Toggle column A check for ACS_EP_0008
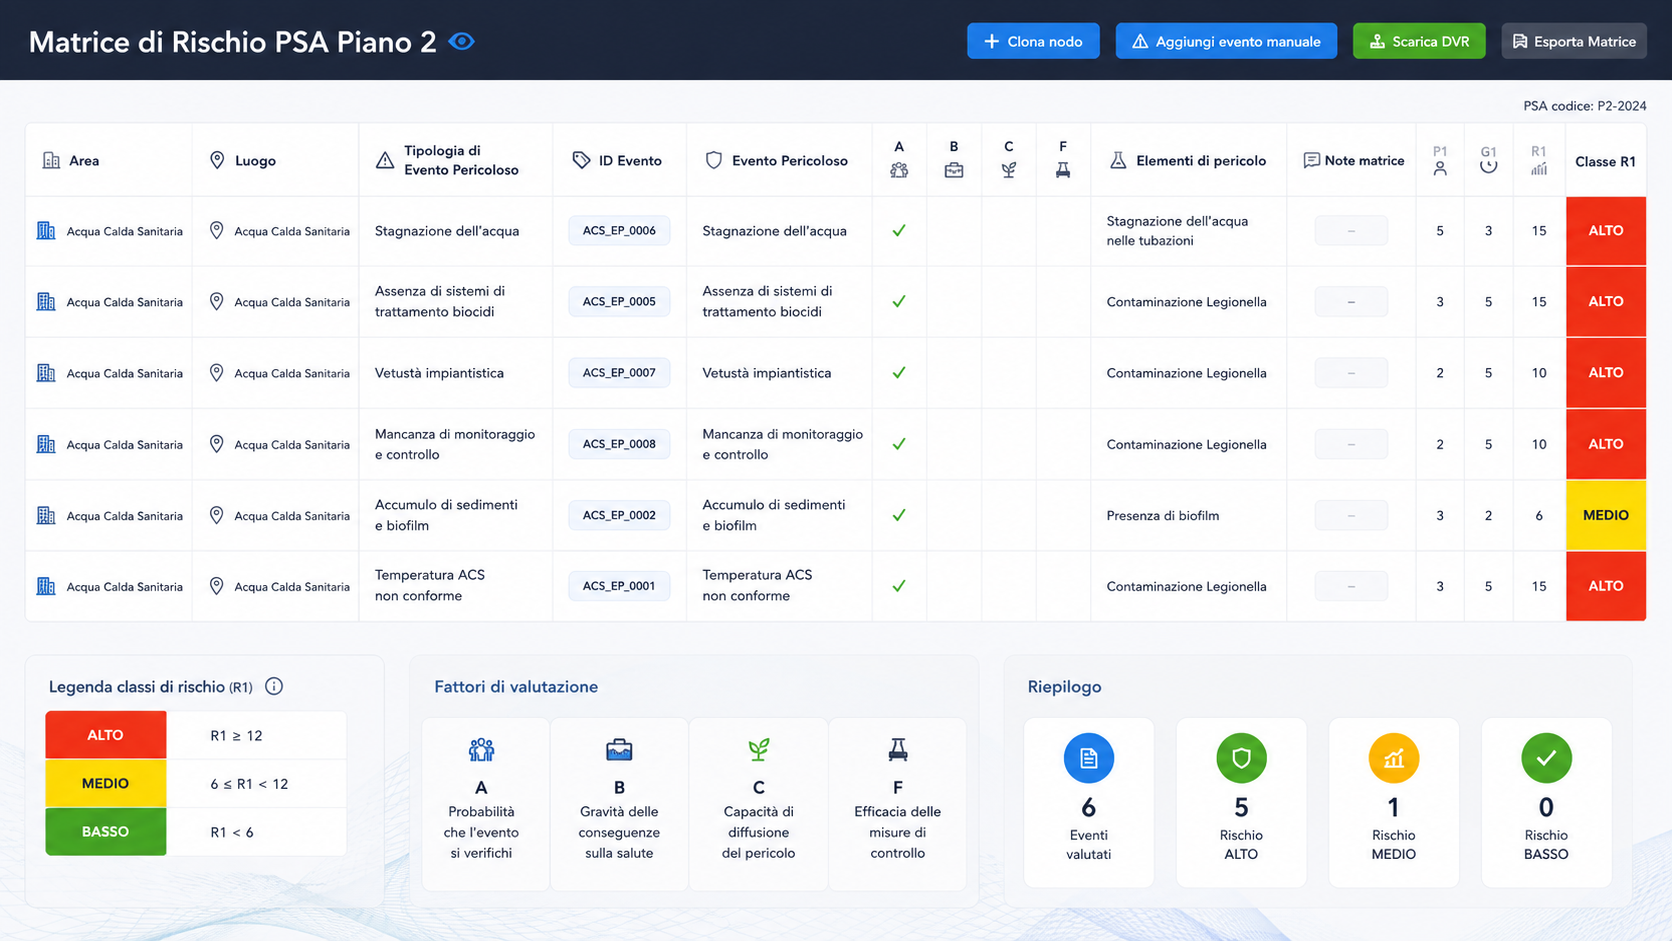Image resolution: width=1672 pixels, height=941 pixels. pyautogui.click(x=899, y=444)
